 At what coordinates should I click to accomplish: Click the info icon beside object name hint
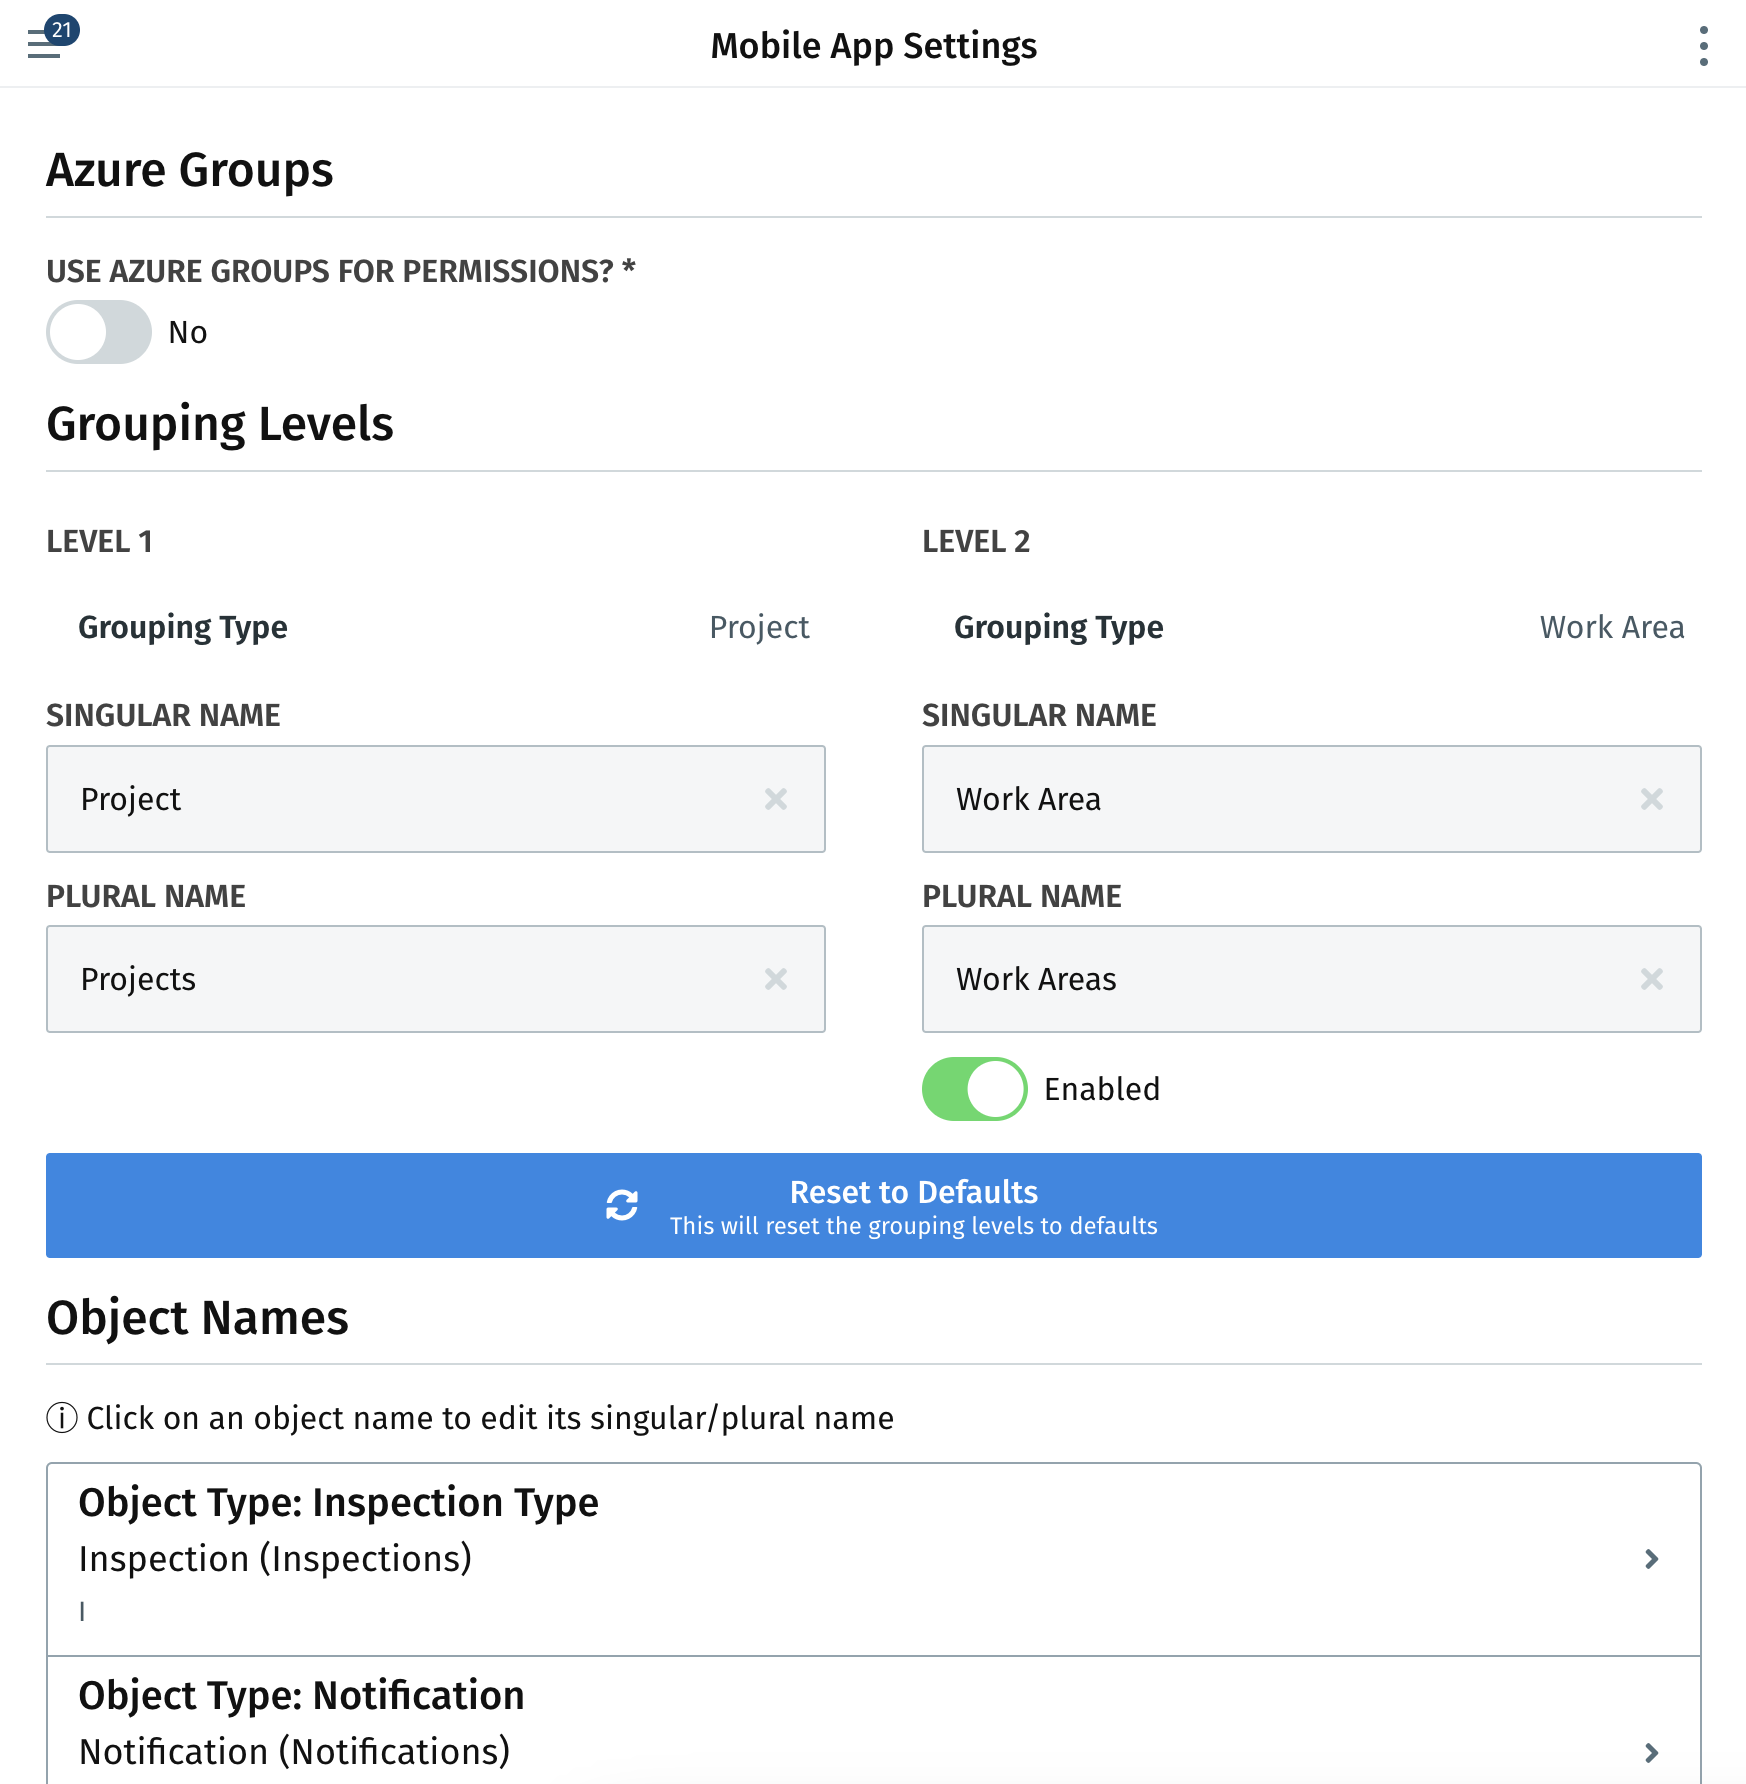click(x=62, y=1418)
